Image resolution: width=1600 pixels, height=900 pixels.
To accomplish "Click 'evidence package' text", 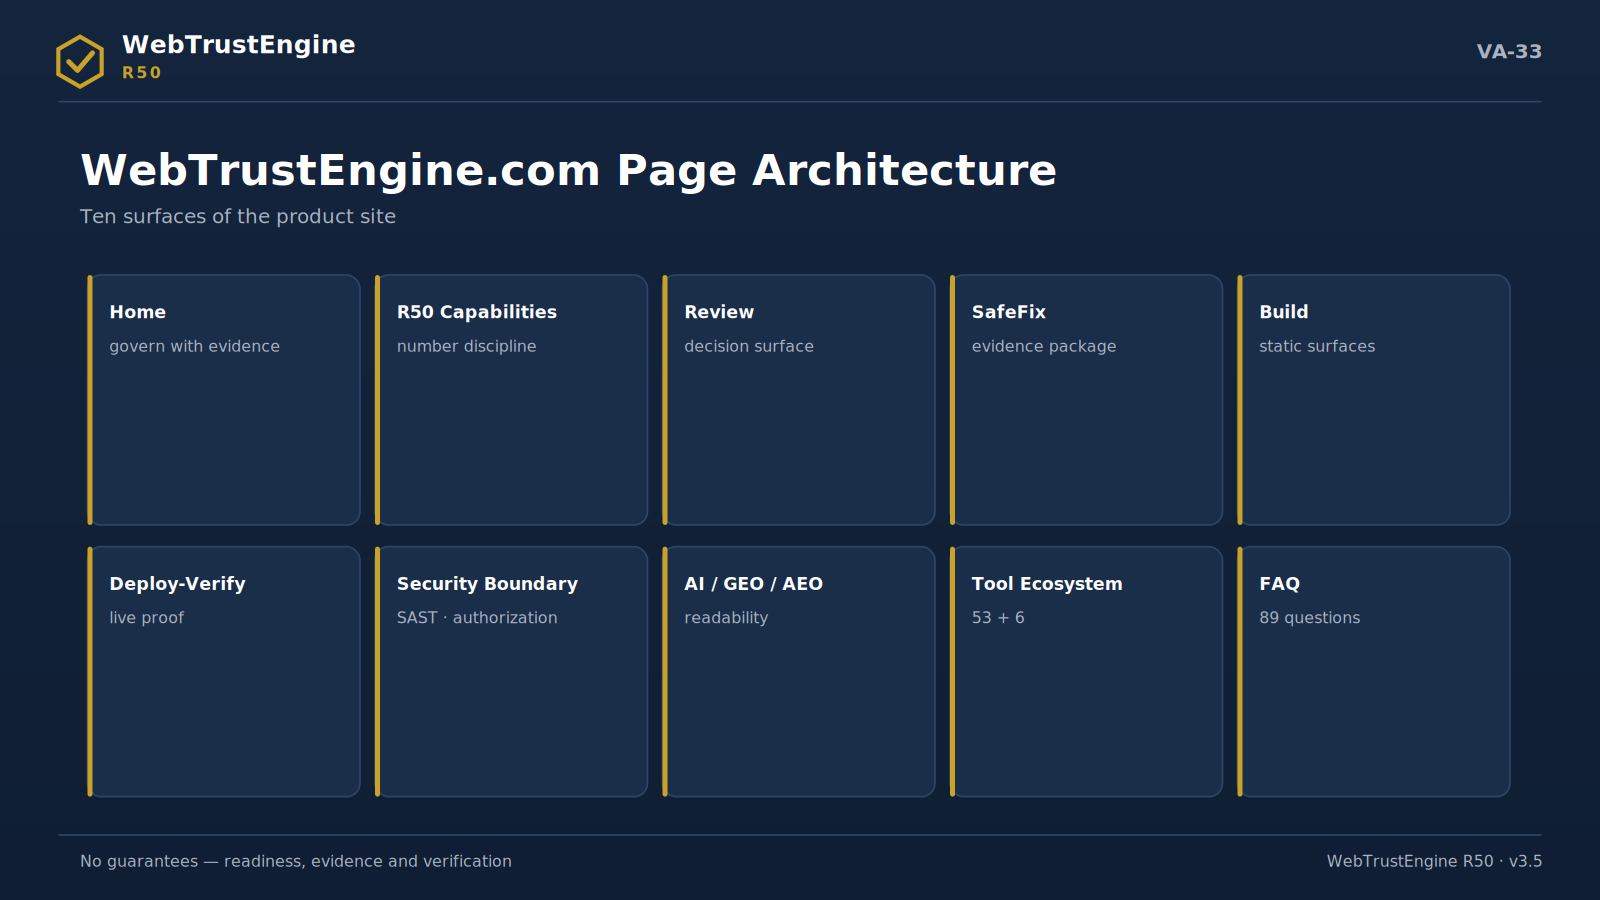I will coord(1044,346).
